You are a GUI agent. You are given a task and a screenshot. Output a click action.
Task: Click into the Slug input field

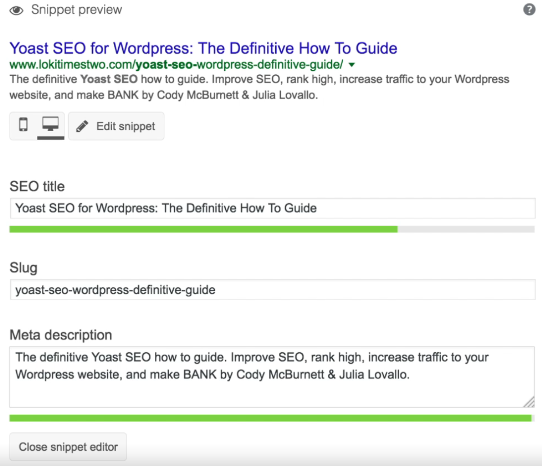[272, 290]
